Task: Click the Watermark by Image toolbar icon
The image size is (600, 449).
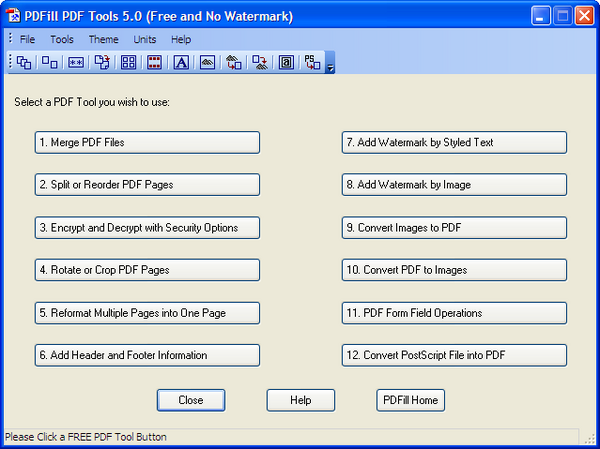Action: [207, 62]
